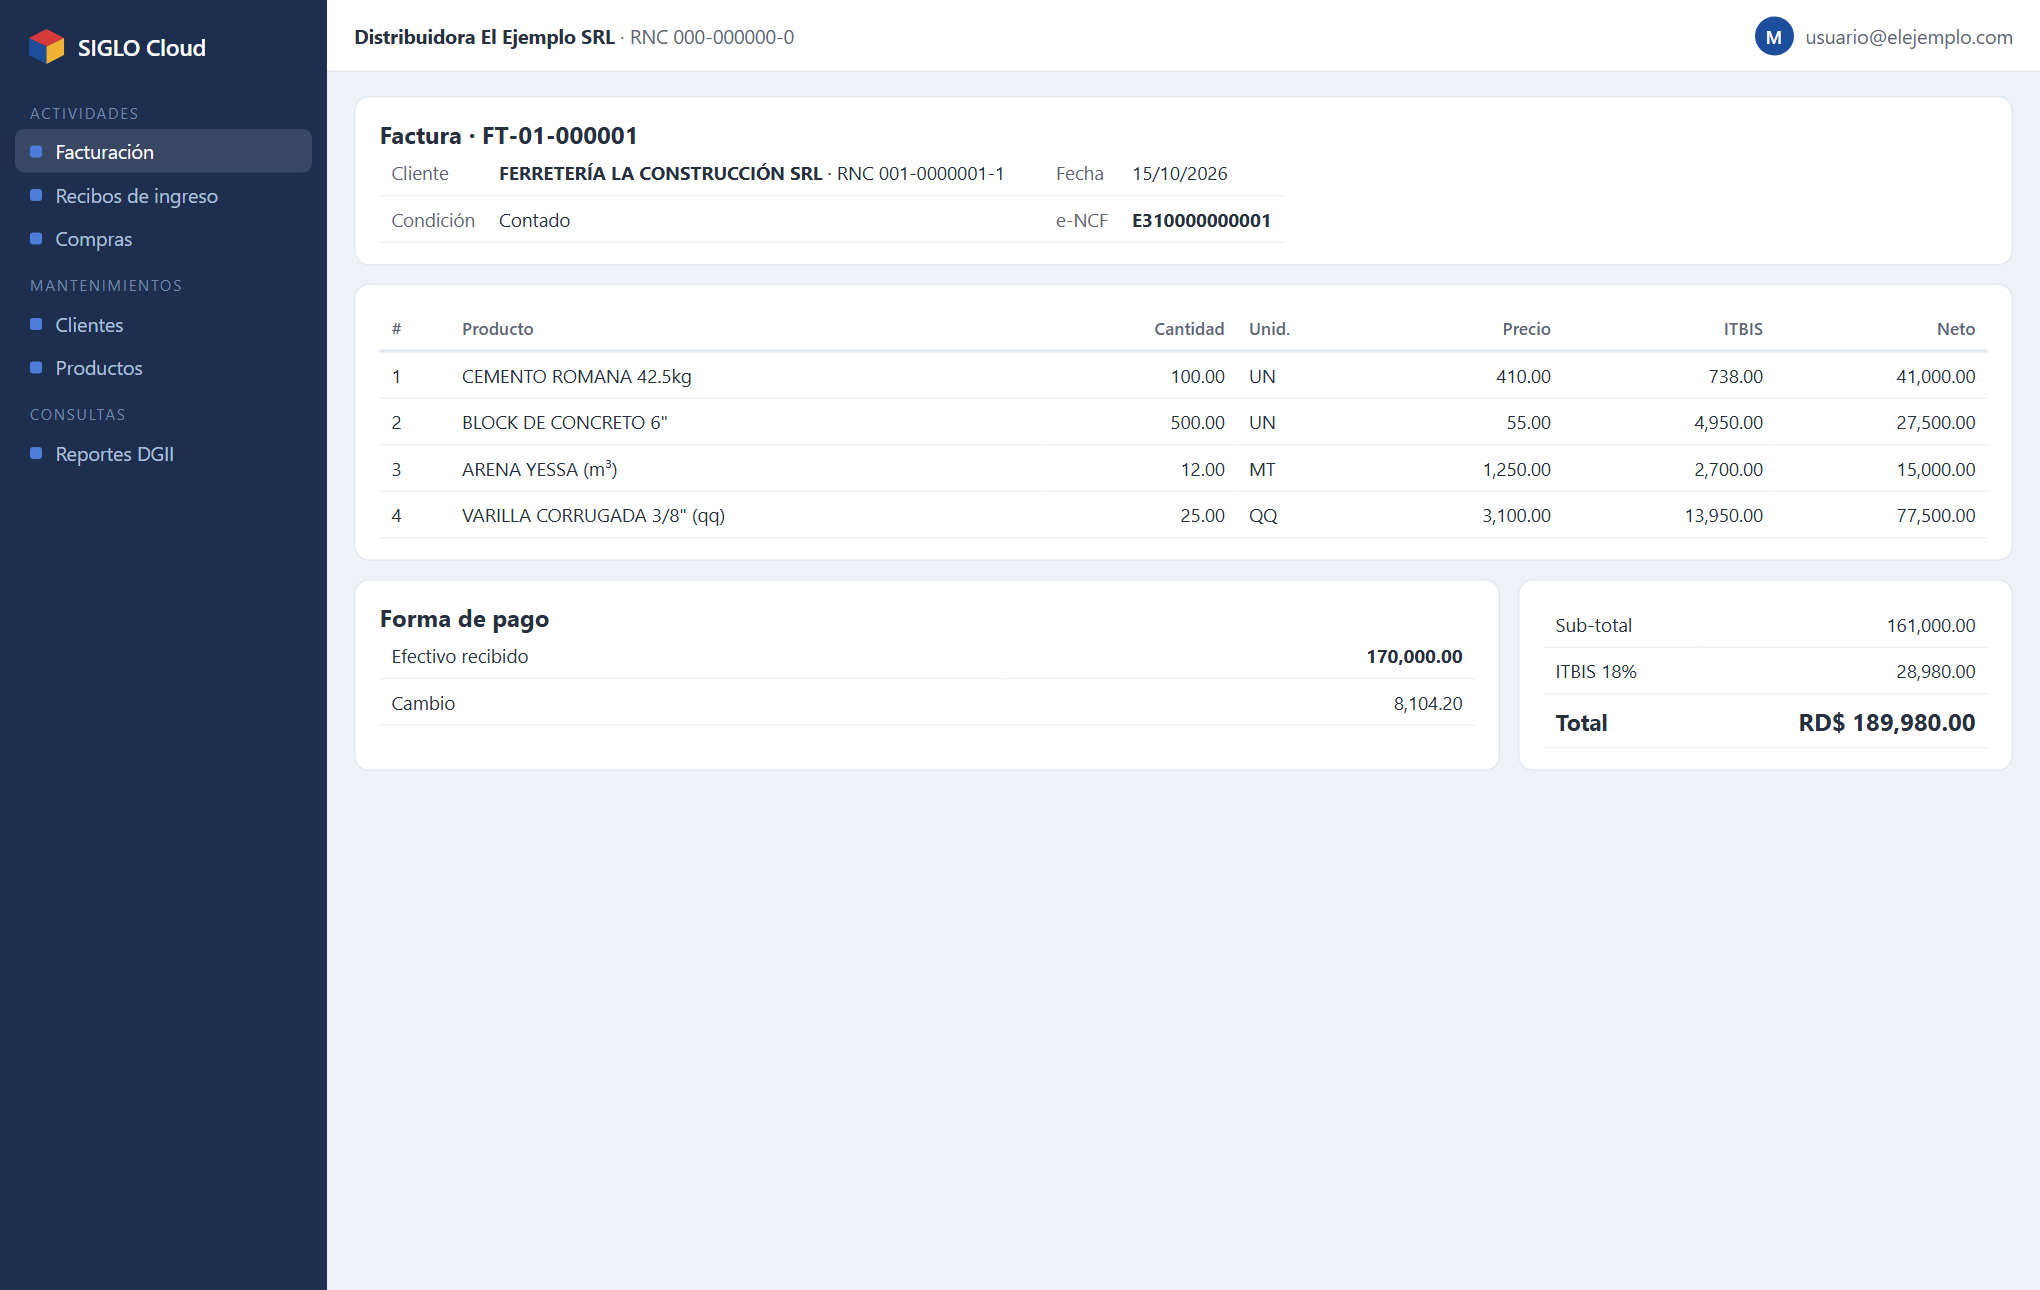
Task: Select the CEMENTO ROMANA 42.5kg row
Action: 1183,376
